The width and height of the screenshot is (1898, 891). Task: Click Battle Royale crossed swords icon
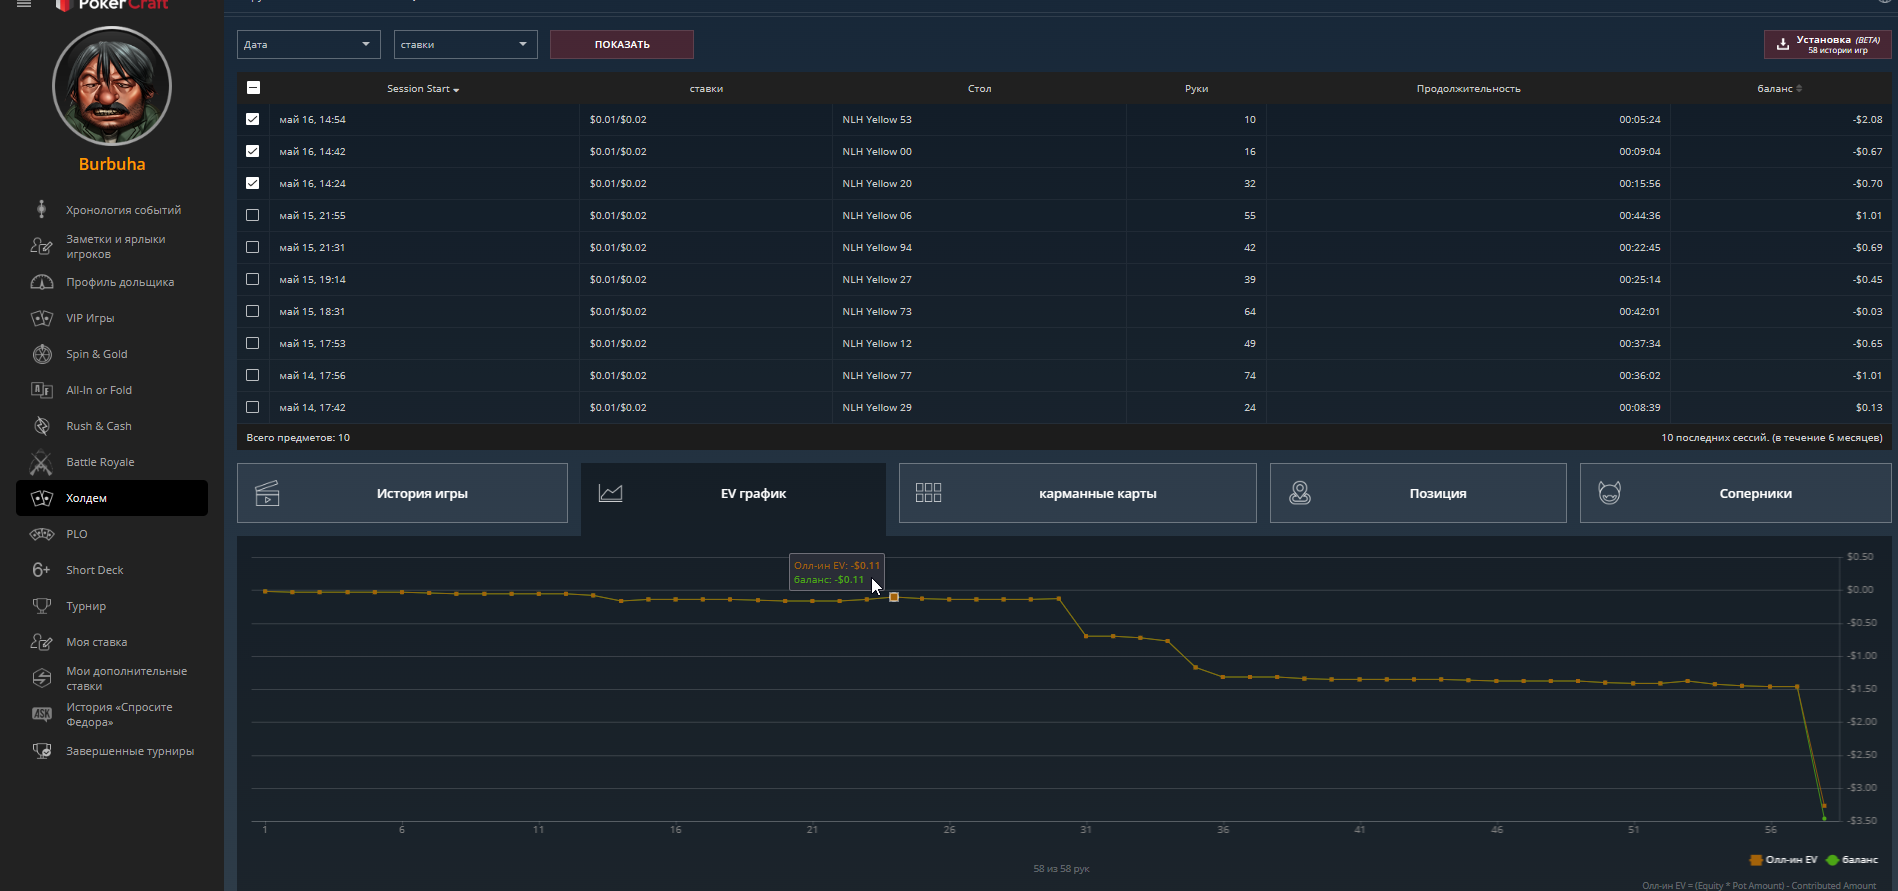click(x=41, y=462)
